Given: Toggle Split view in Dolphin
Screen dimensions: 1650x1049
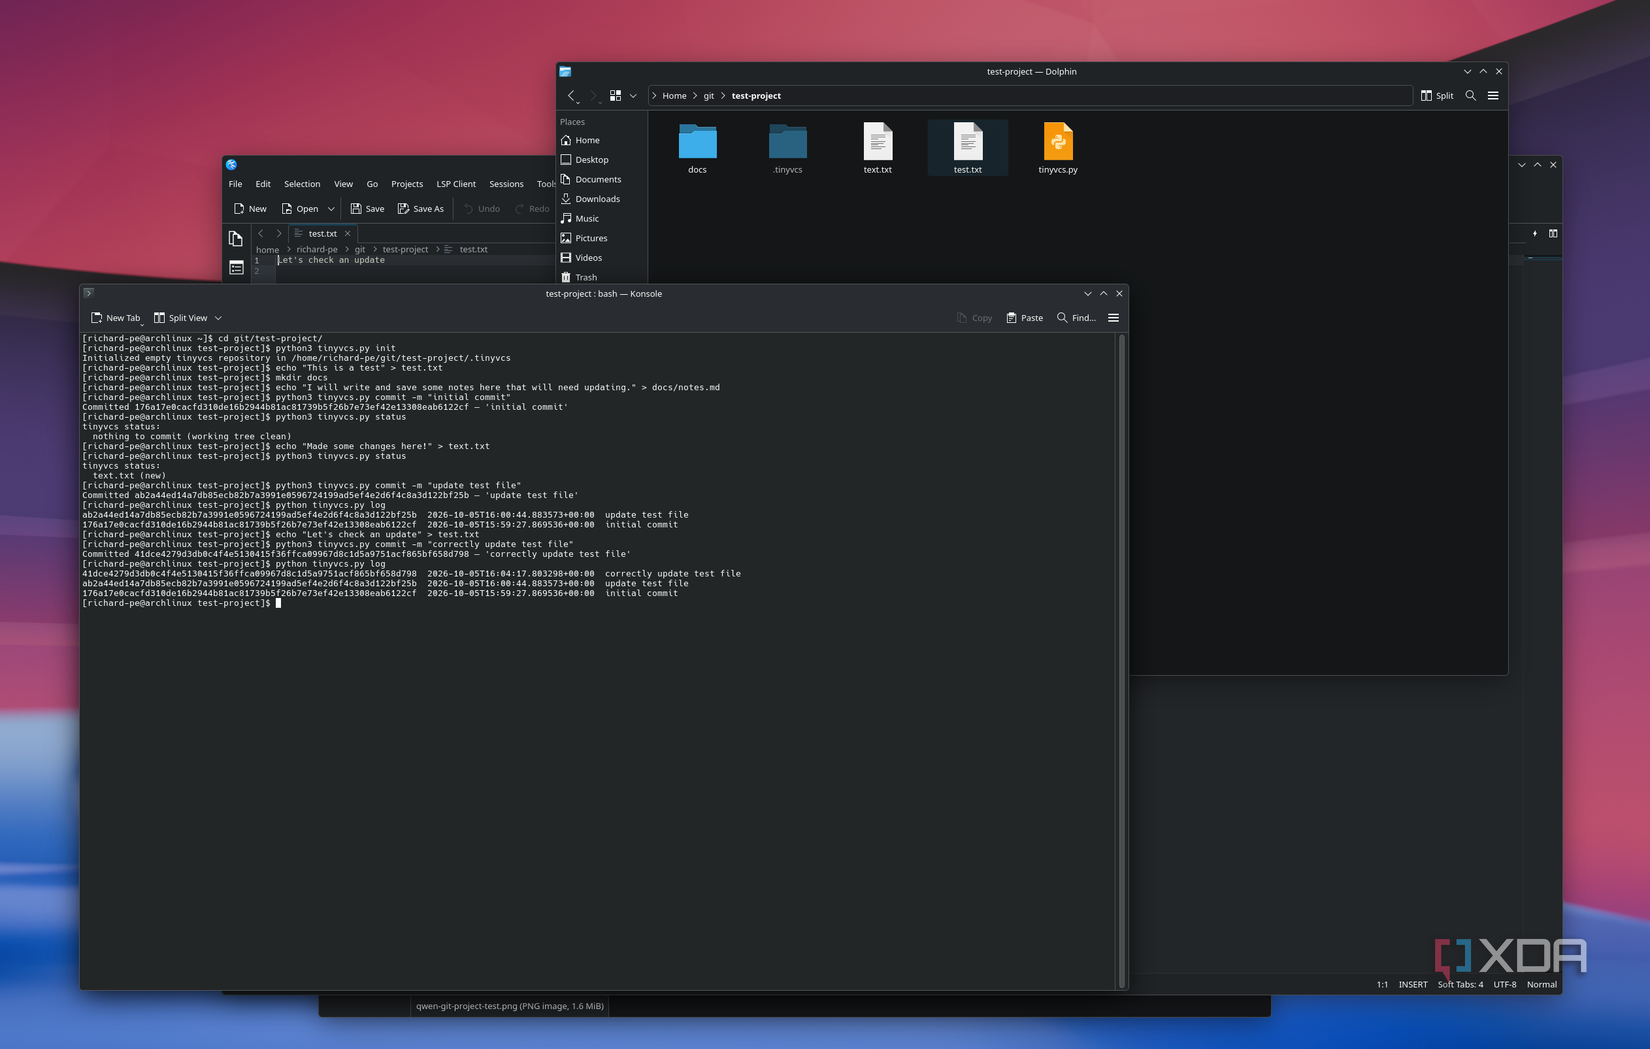Looking at the screenshot, I should pyautogui.click(x=1437, y=96).
